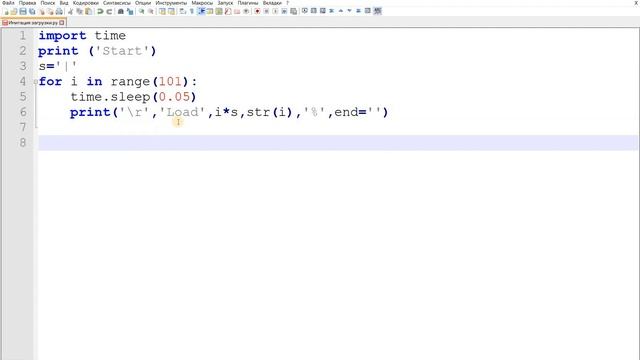Show the Document Map panel

[x=219, y=11]
